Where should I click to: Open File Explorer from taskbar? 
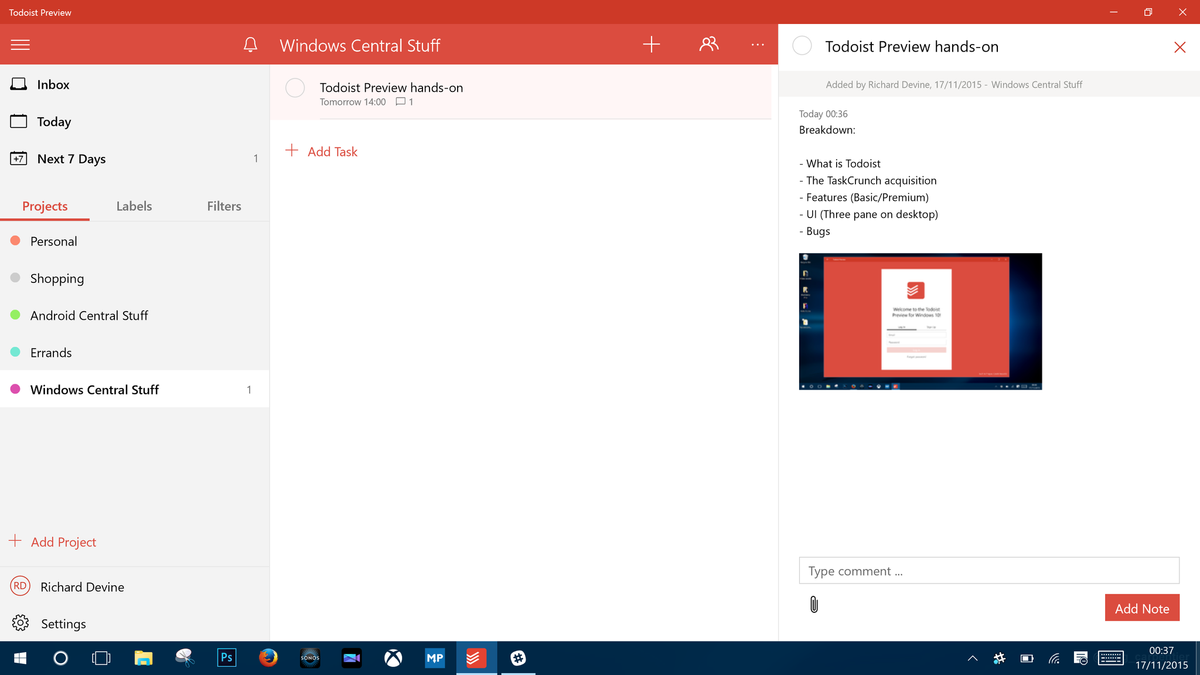(143, 658)
